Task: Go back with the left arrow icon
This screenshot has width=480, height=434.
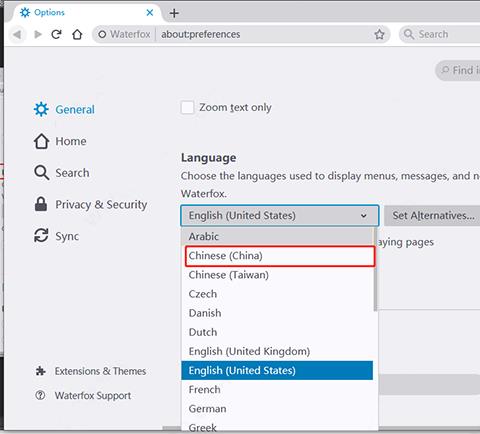Action: [x=17, y=34]
